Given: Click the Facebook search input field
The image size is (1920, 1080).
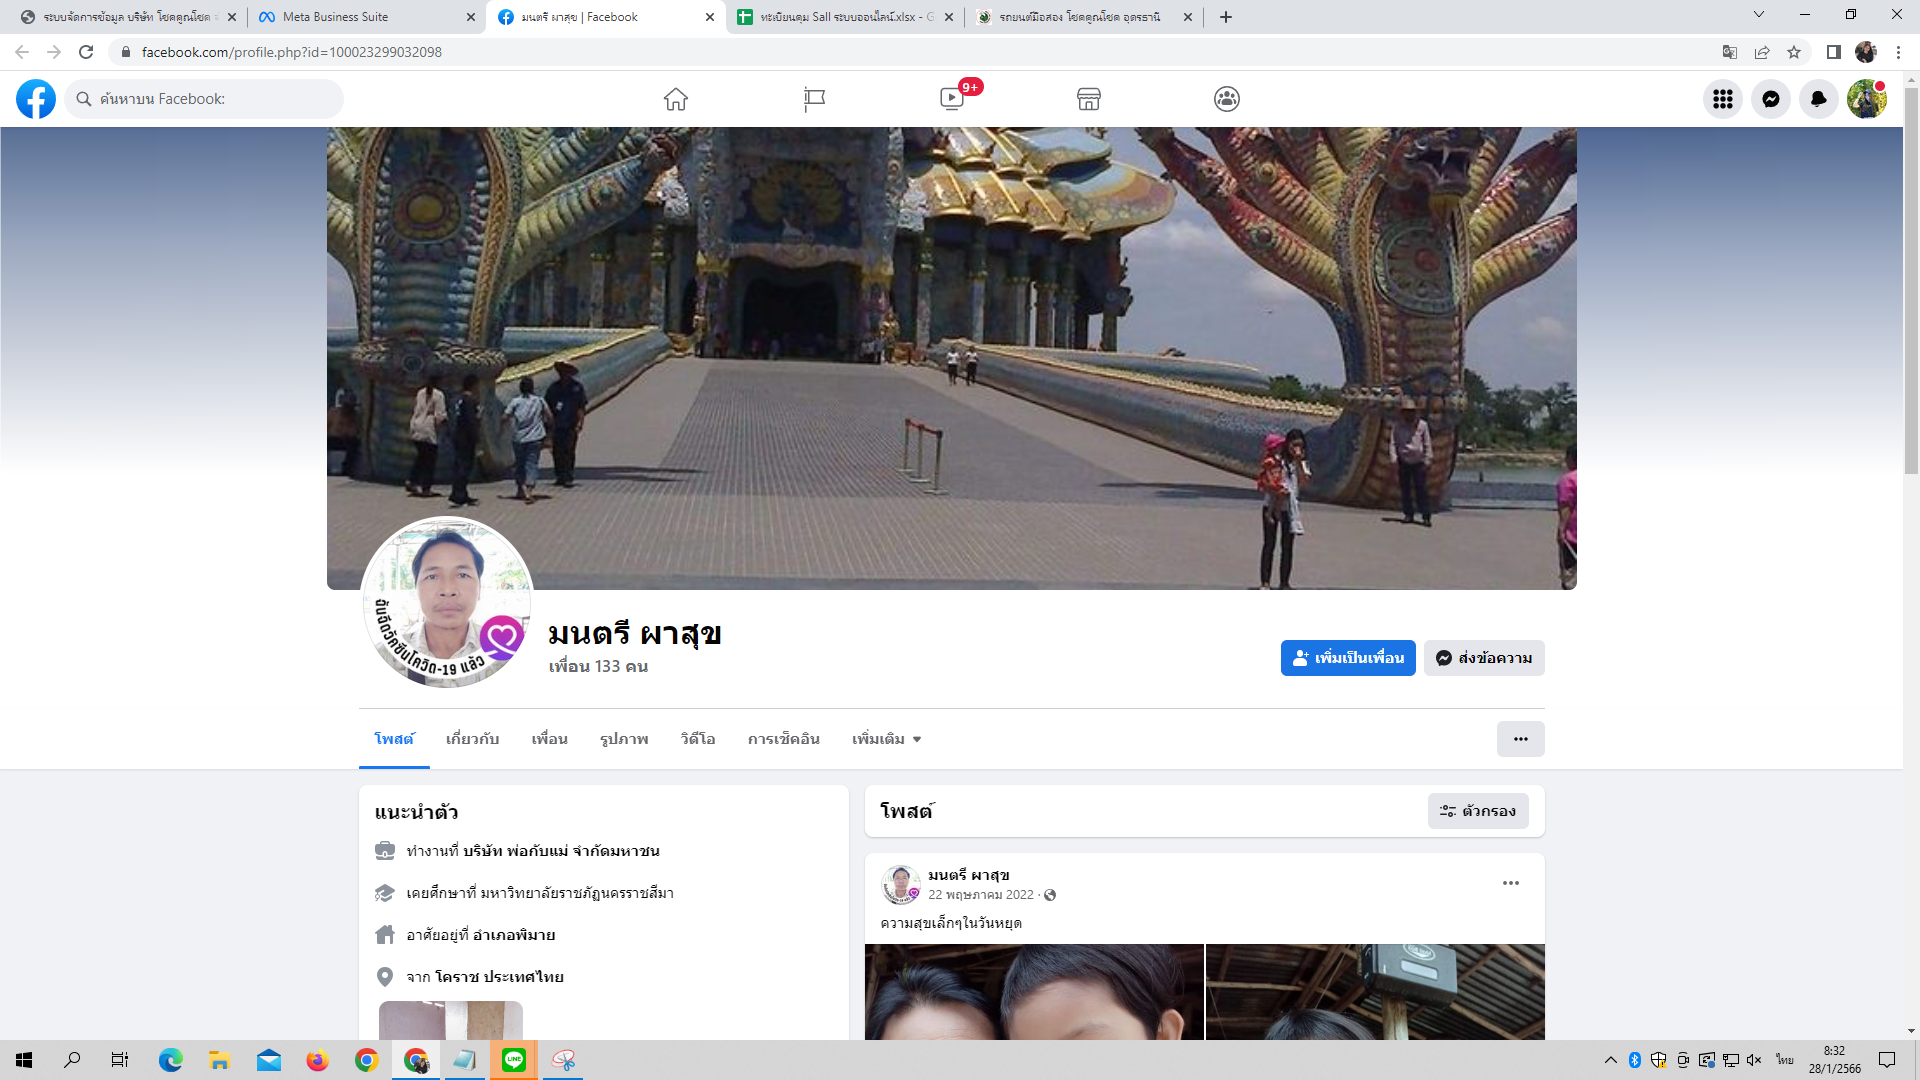Looking at the screenshot, I should click(210, 99).
